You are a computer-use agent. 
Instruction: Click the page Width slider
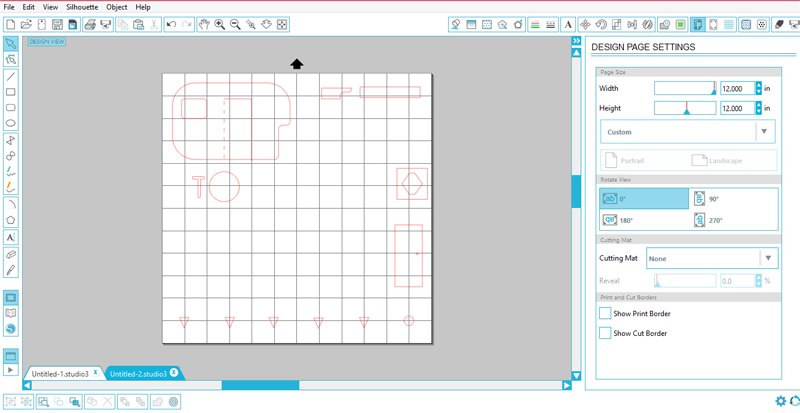[685, 88]
